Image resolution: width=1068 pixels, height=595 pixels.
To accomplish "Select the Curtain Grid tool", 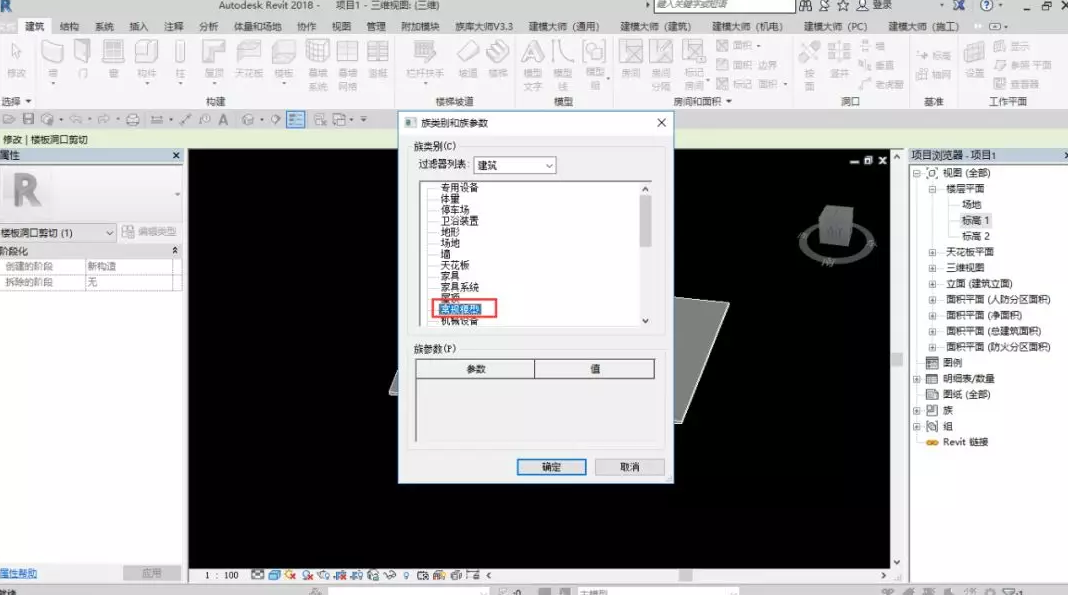I will click(347, 64).
